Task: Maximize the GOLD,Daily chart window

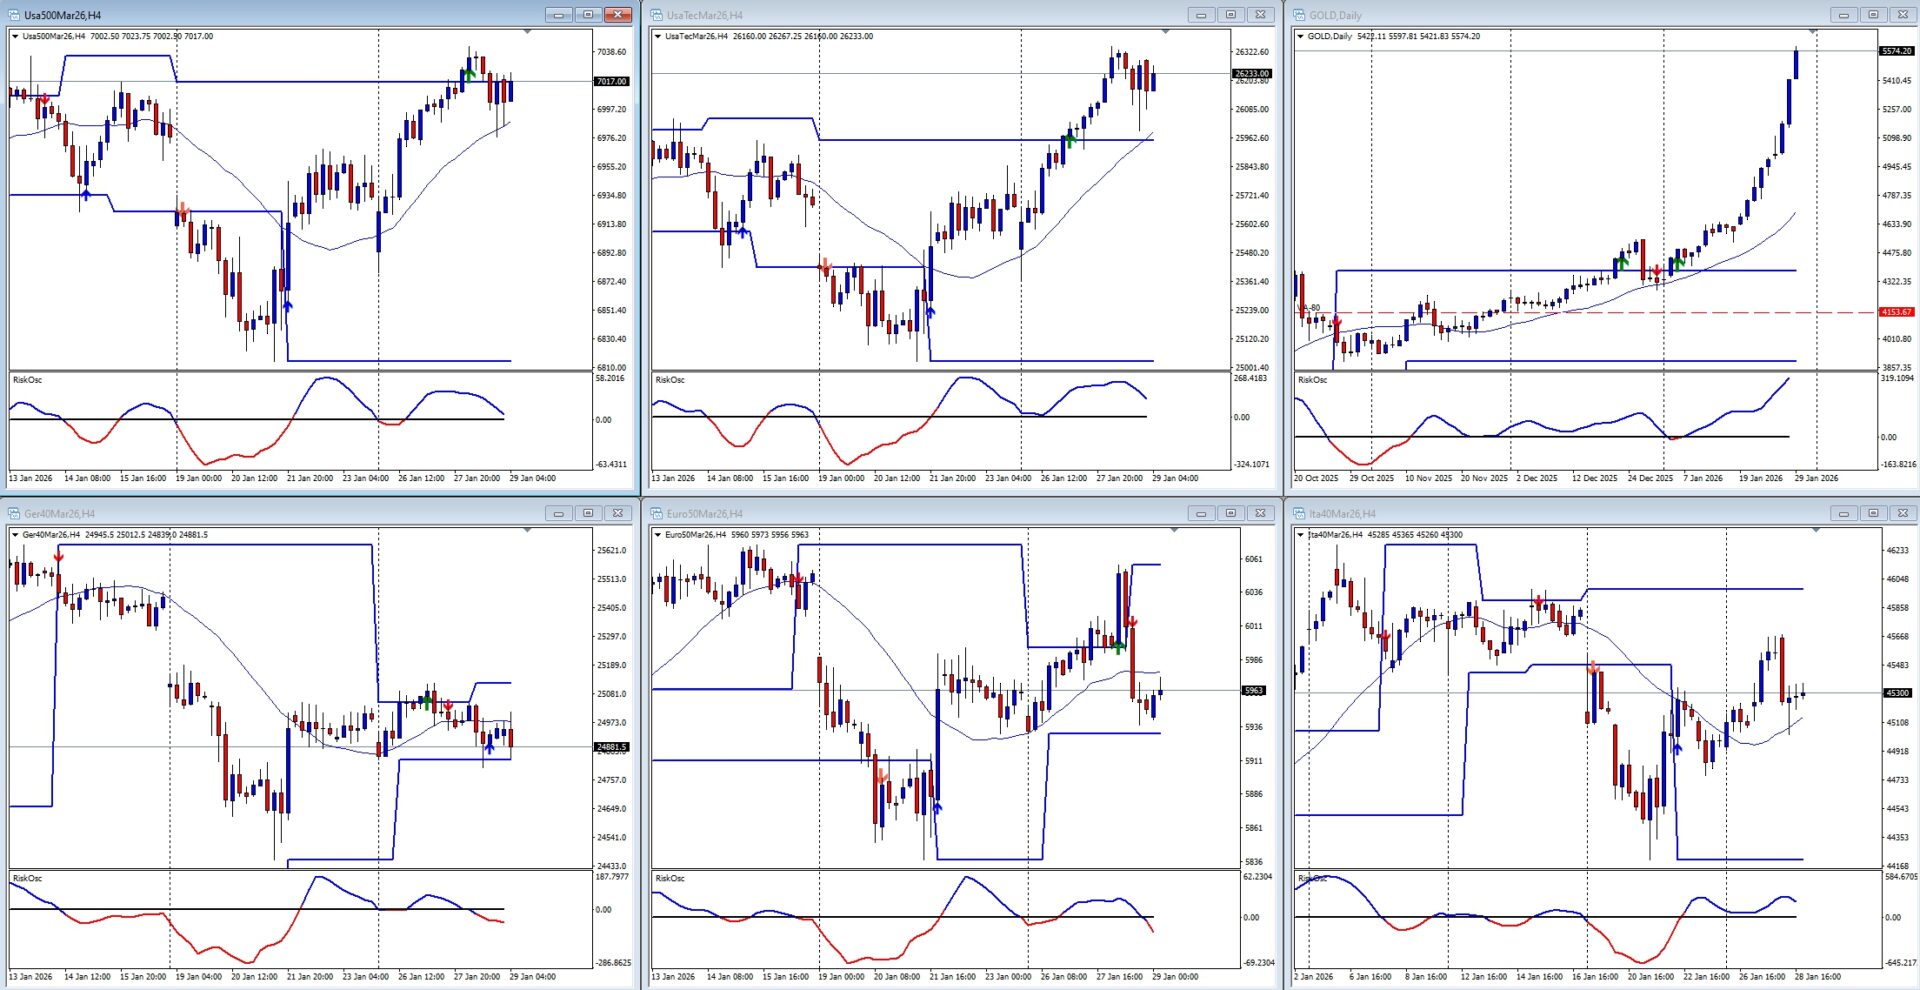Action: (1873, 15)
